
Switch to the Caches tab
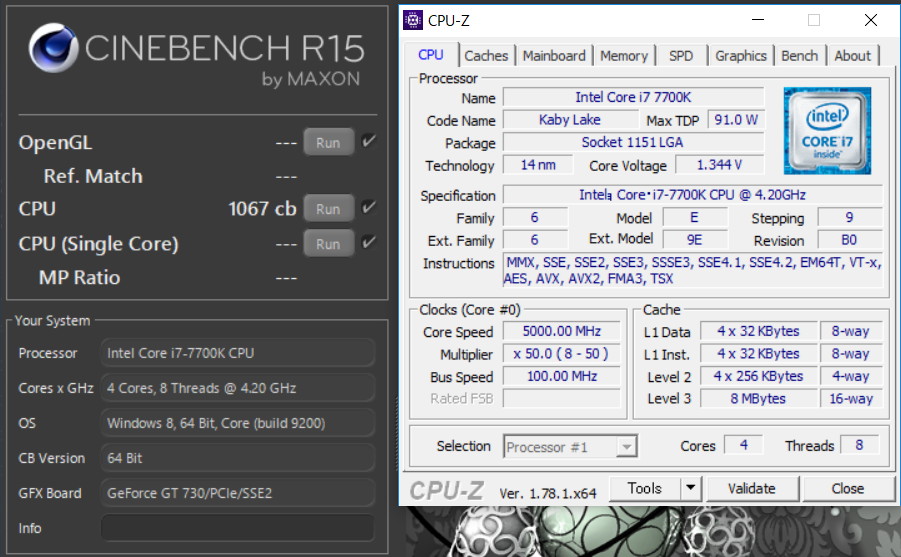(486, 56)
